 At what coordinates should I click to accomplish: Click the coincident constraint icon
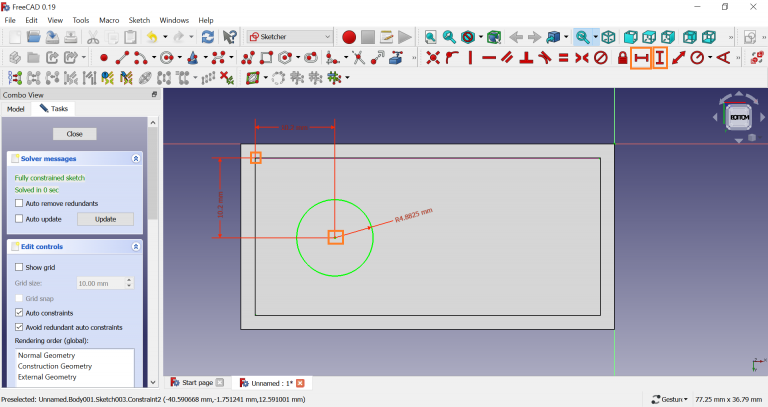click(433, 58)
